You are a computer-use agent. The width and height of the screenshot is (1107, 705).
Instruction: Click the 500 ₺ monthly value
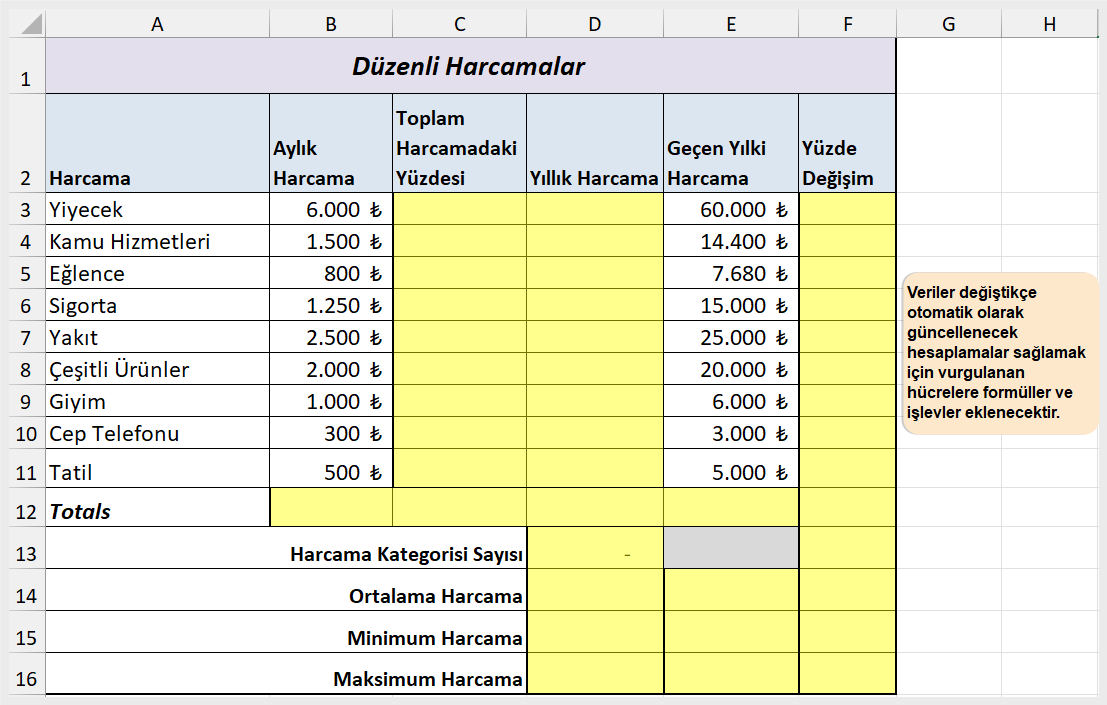click(x=330, y=469)
